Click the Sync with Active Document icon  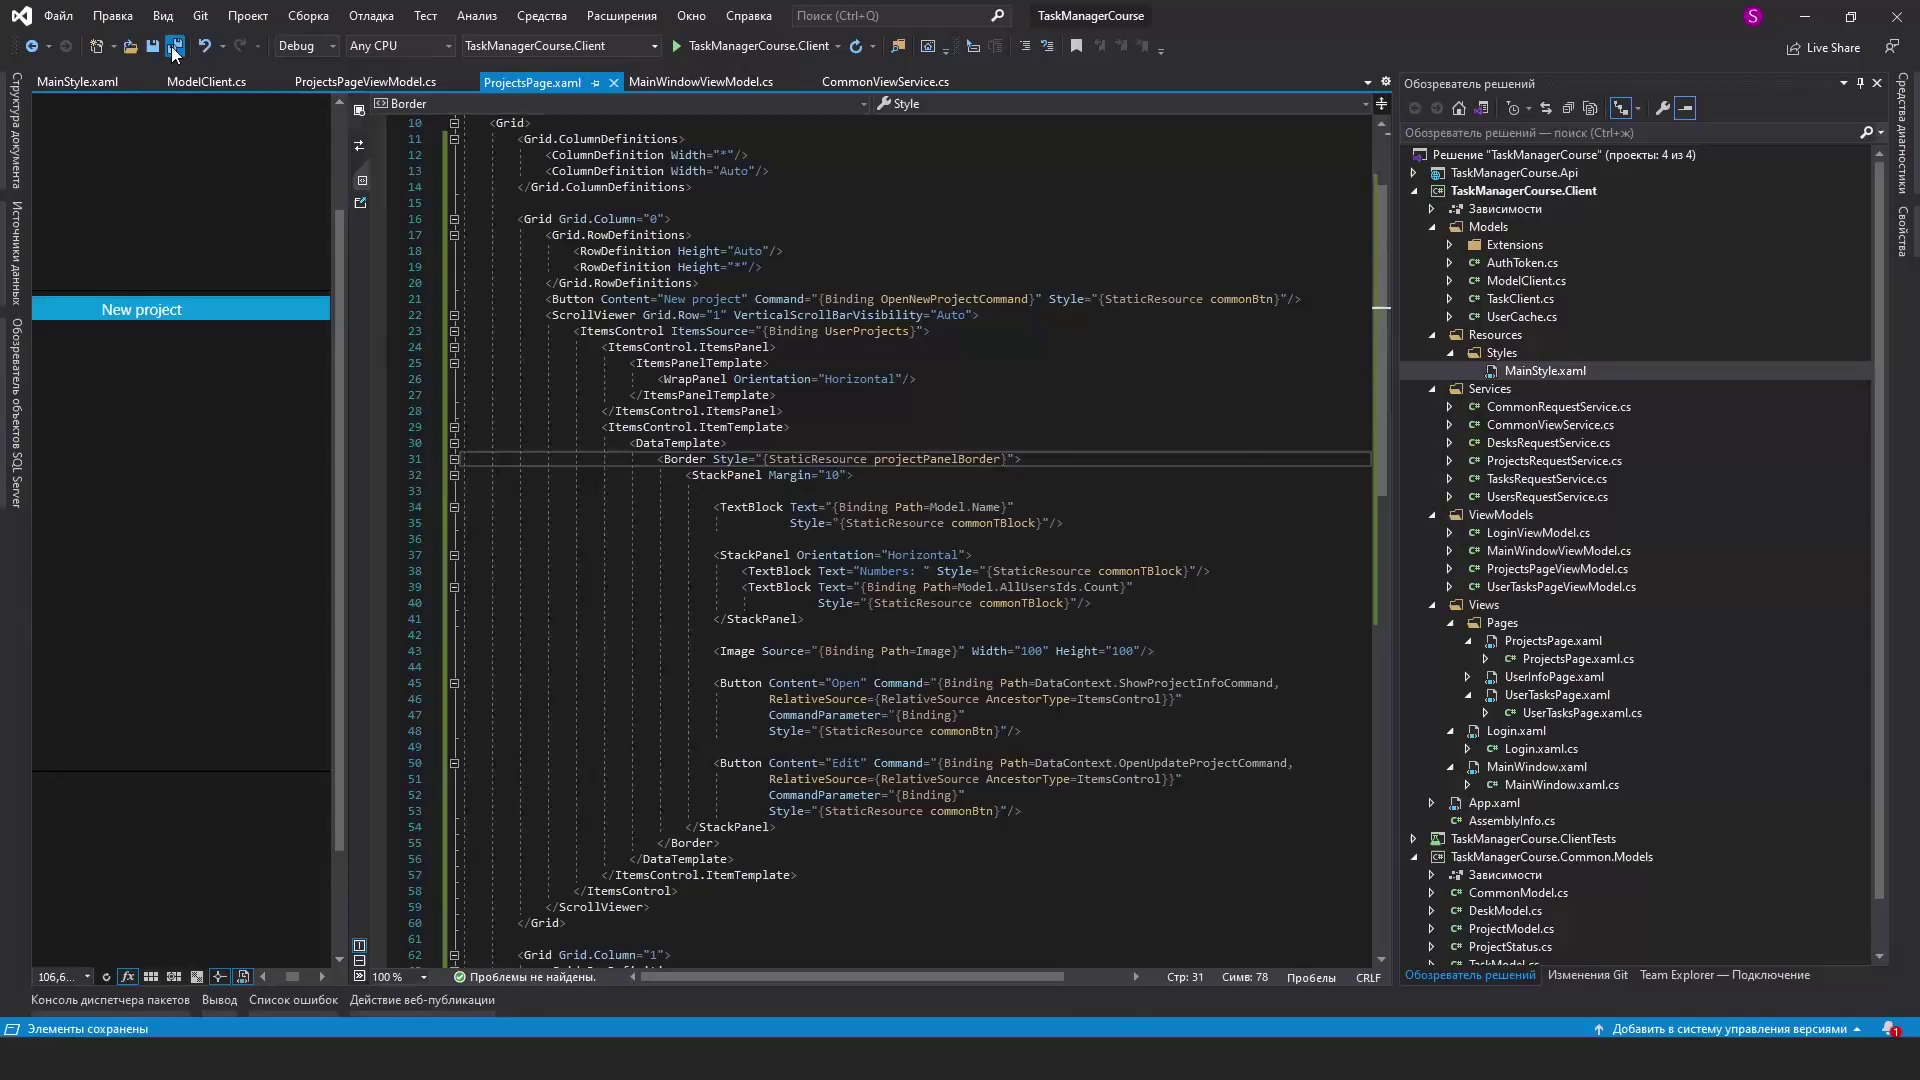(x=1545, y=108)
